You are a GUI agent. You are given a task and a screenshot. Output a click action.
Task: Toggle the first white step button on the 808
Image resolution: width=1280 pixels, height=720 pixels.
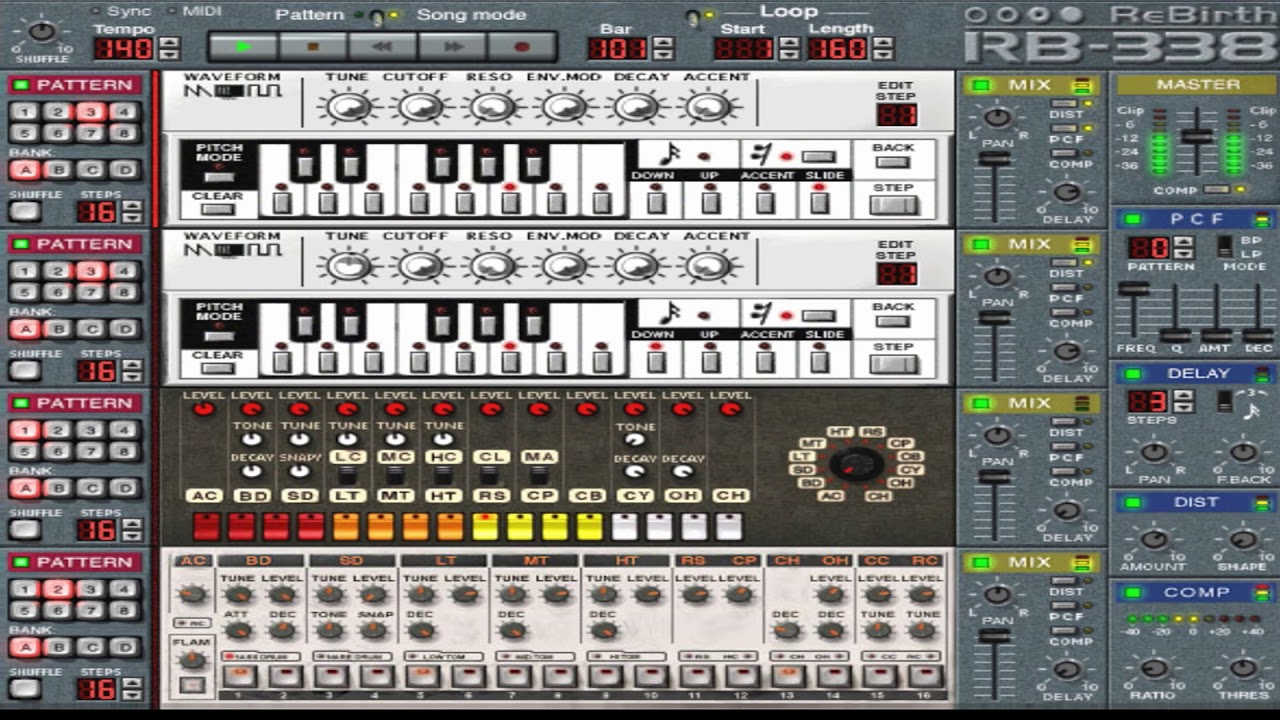click(x=624, y=525)
